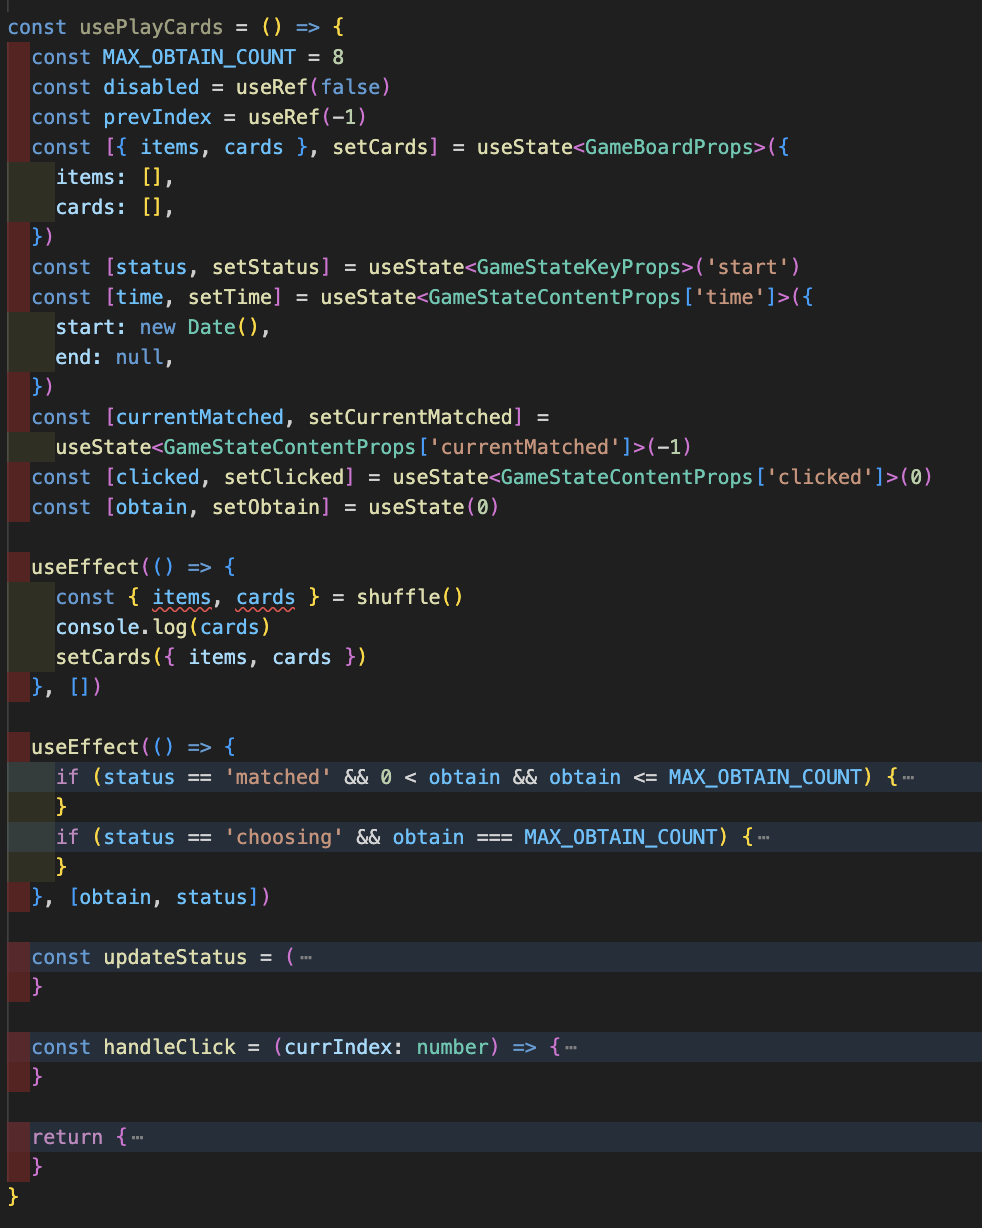The image size is (982, 1228).
Task: Click the updateStatus function name
Action: [x=176, y=957]
